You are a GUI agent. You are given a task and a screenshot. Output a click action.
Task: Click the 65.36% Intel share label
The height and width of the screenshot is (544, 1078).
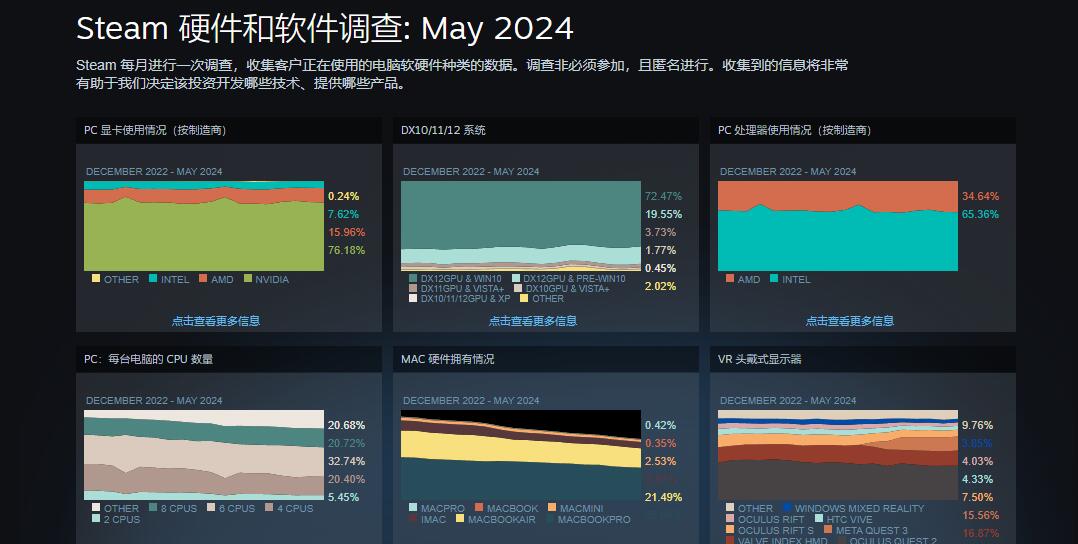979,214
